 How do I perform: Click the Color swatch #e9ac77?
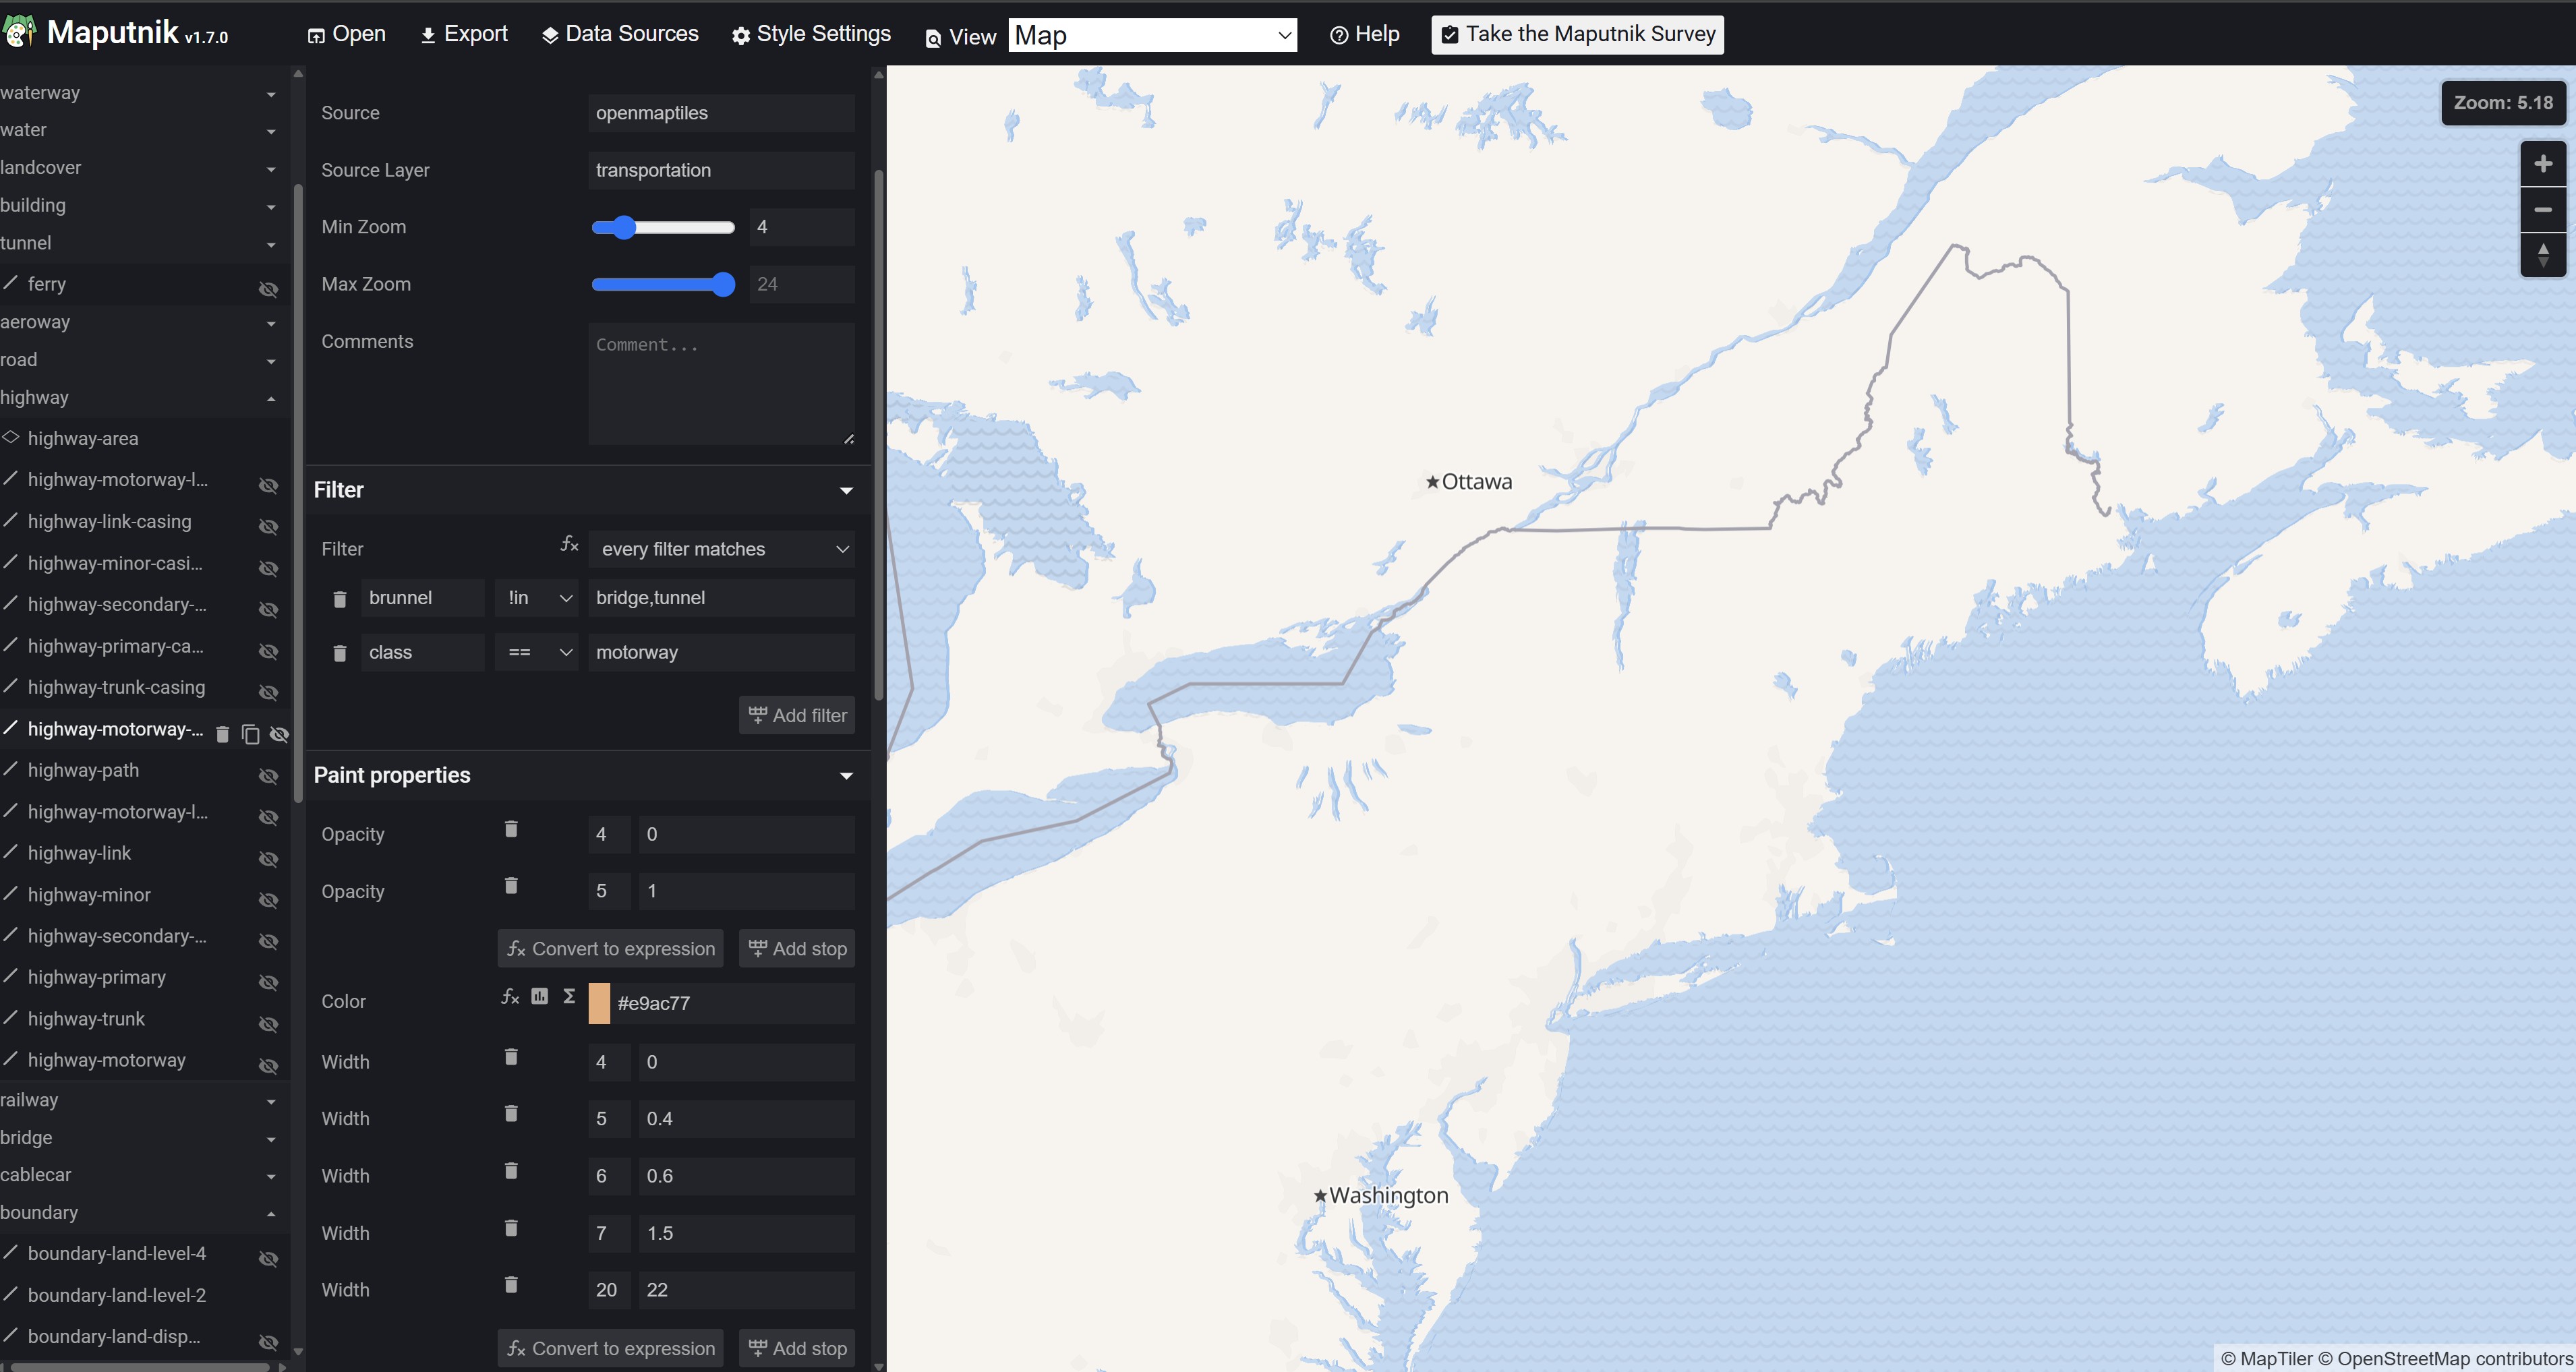(599, 1003)
